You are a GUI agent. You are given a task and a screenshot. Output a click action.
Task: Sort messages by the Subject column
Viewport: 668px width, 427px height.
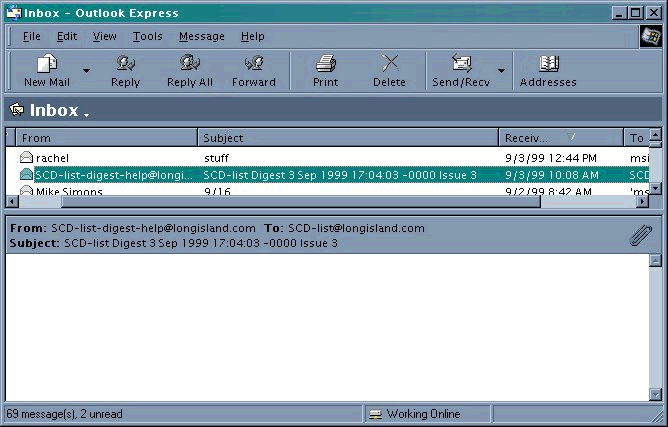tap(347, 138)
